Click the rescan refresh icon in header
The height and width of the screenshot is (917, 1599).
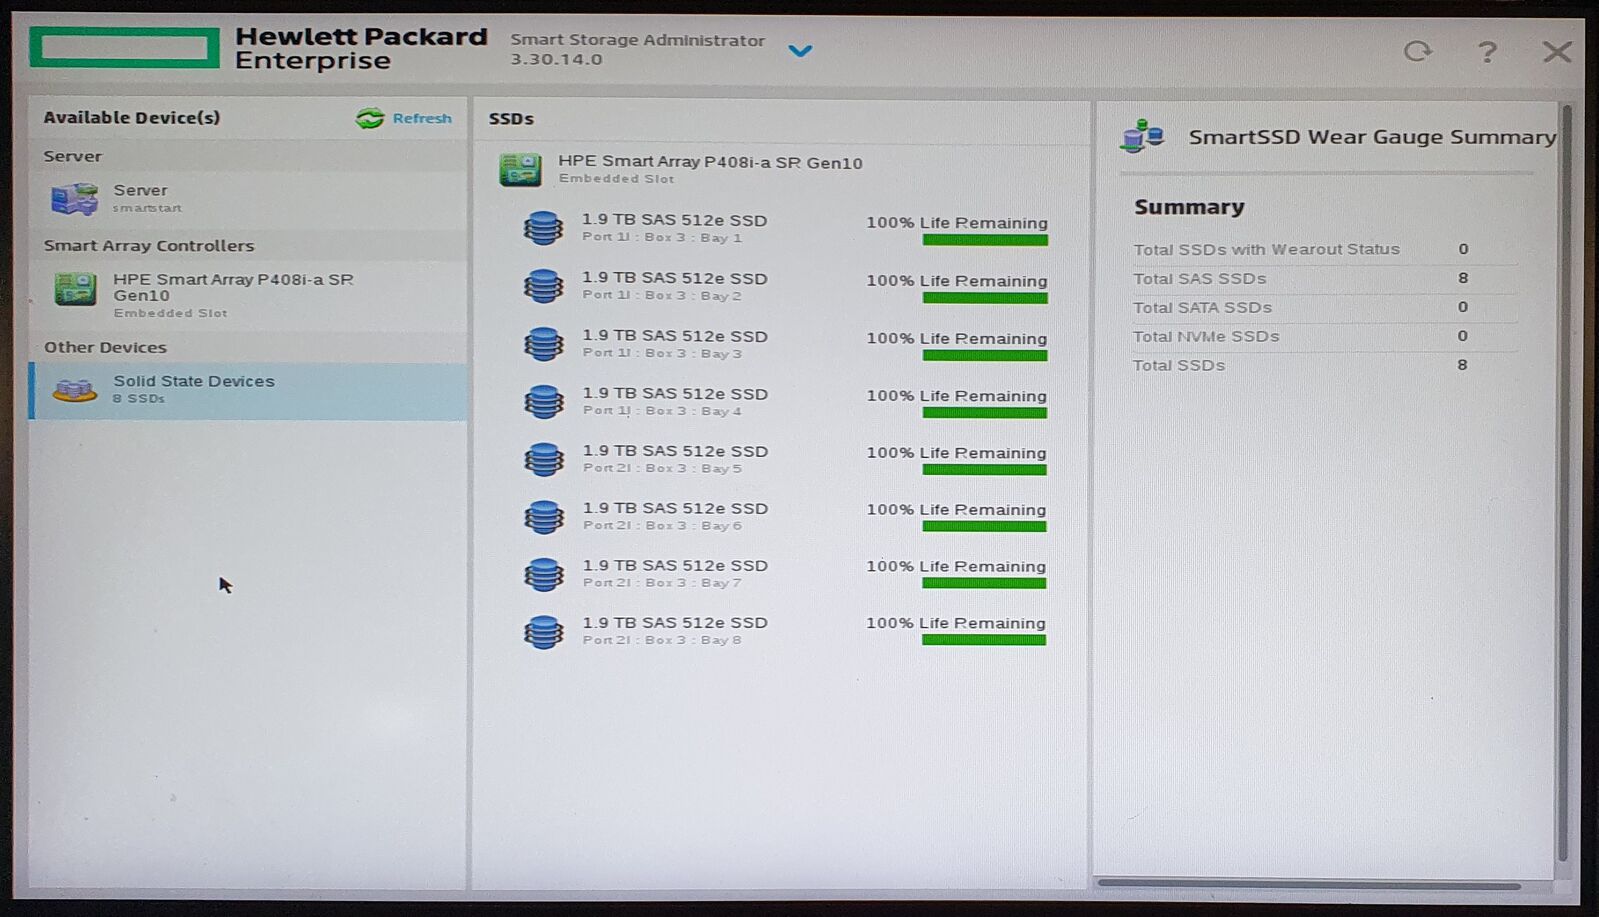1417,51
